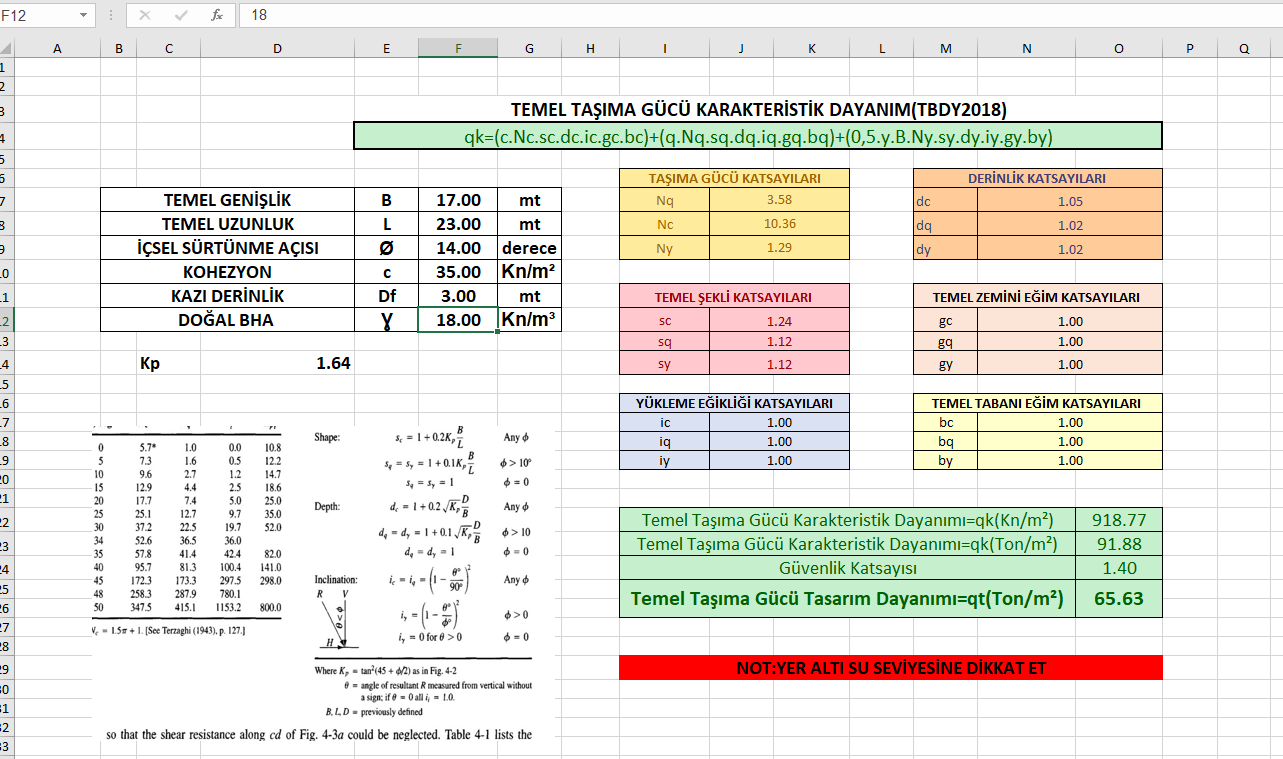
Task: Select TEMEL ŞEKLİ KATSAYILARI header cell
Action: 735,296
